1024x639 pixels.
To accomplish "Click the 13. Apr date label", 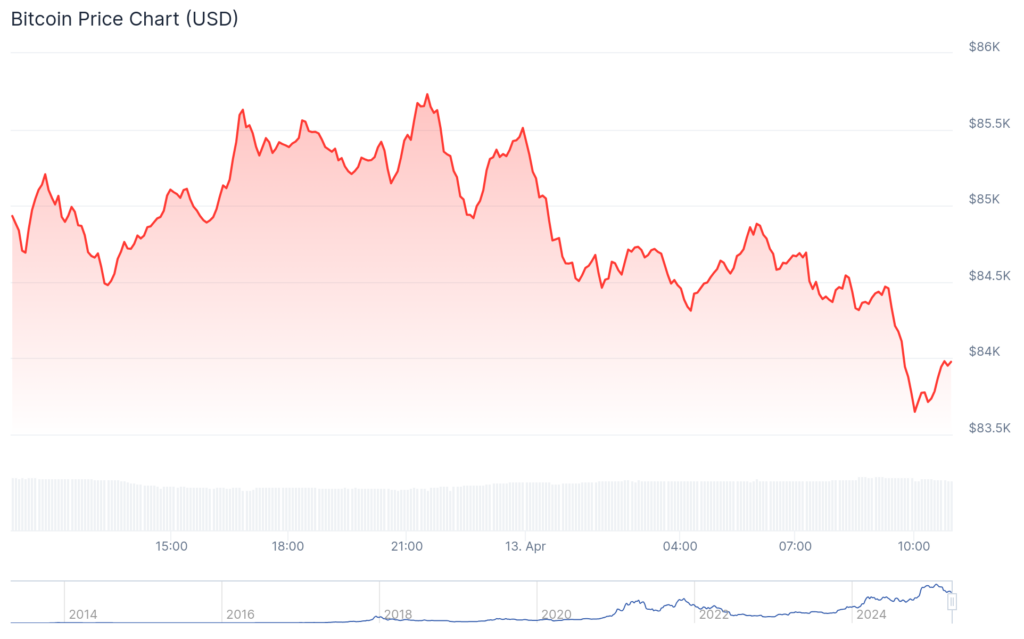I will [526, 546].
